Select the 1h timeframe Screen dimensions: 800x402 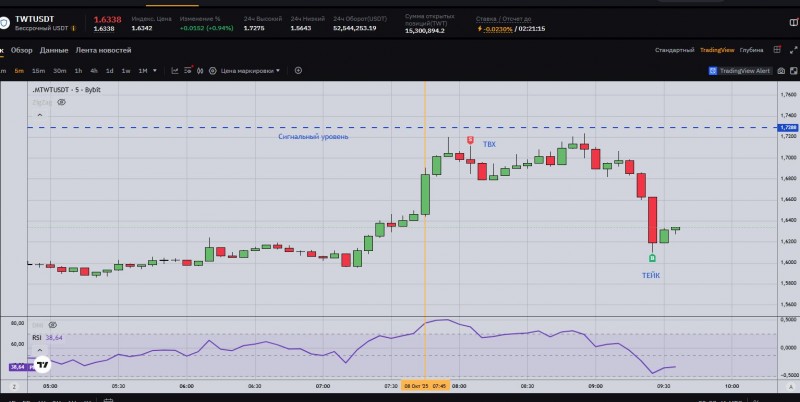pos(78,71)
